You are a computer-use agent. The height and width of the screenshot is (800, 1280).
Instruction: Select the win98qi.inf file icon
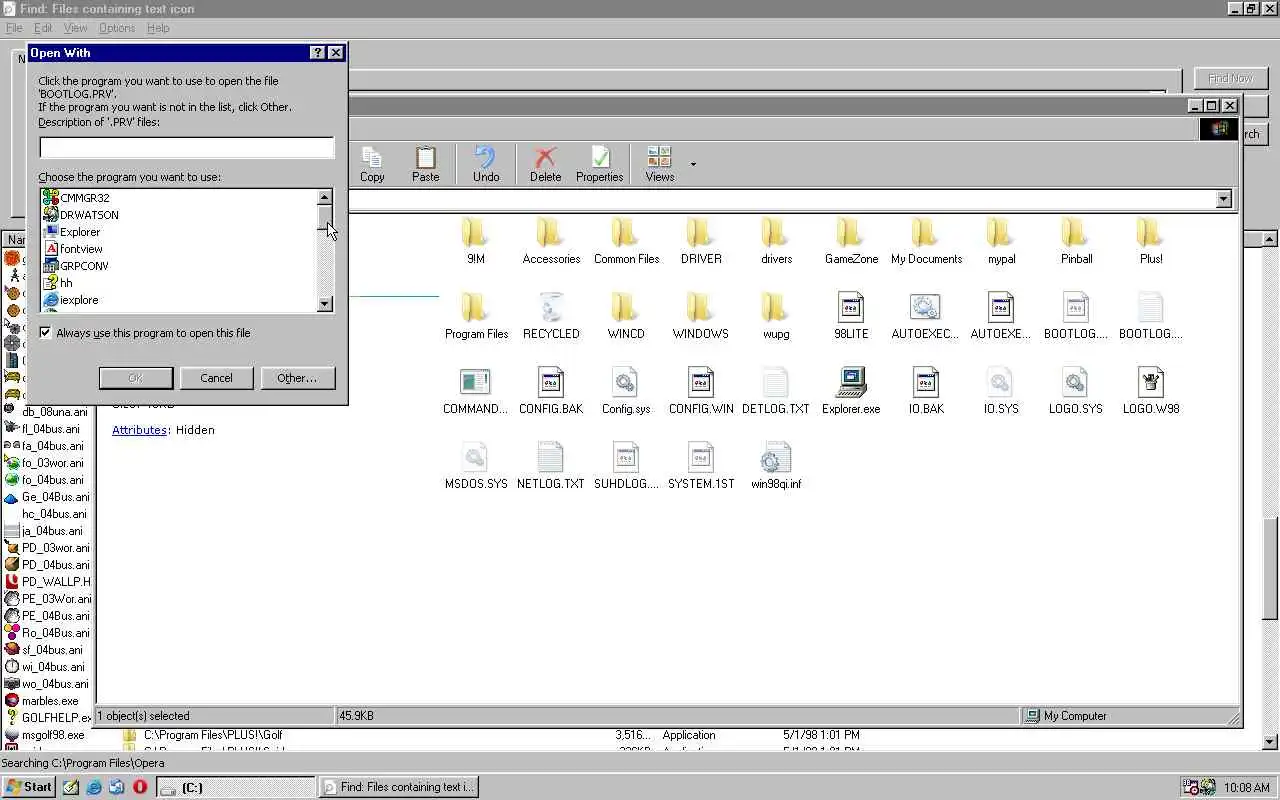coord(776,466)
